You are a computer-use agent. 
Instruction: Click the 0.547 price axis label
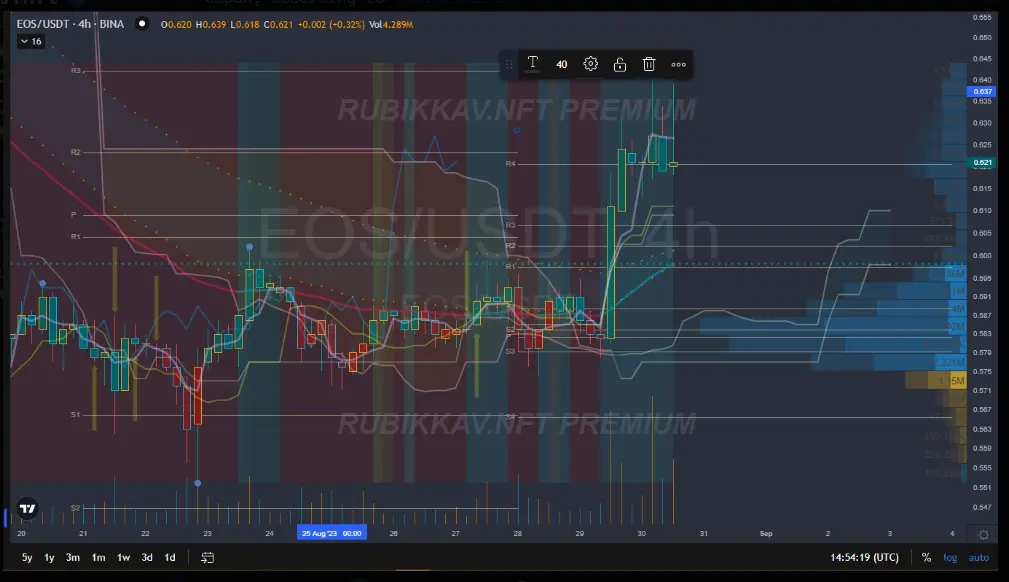point(982,507)
